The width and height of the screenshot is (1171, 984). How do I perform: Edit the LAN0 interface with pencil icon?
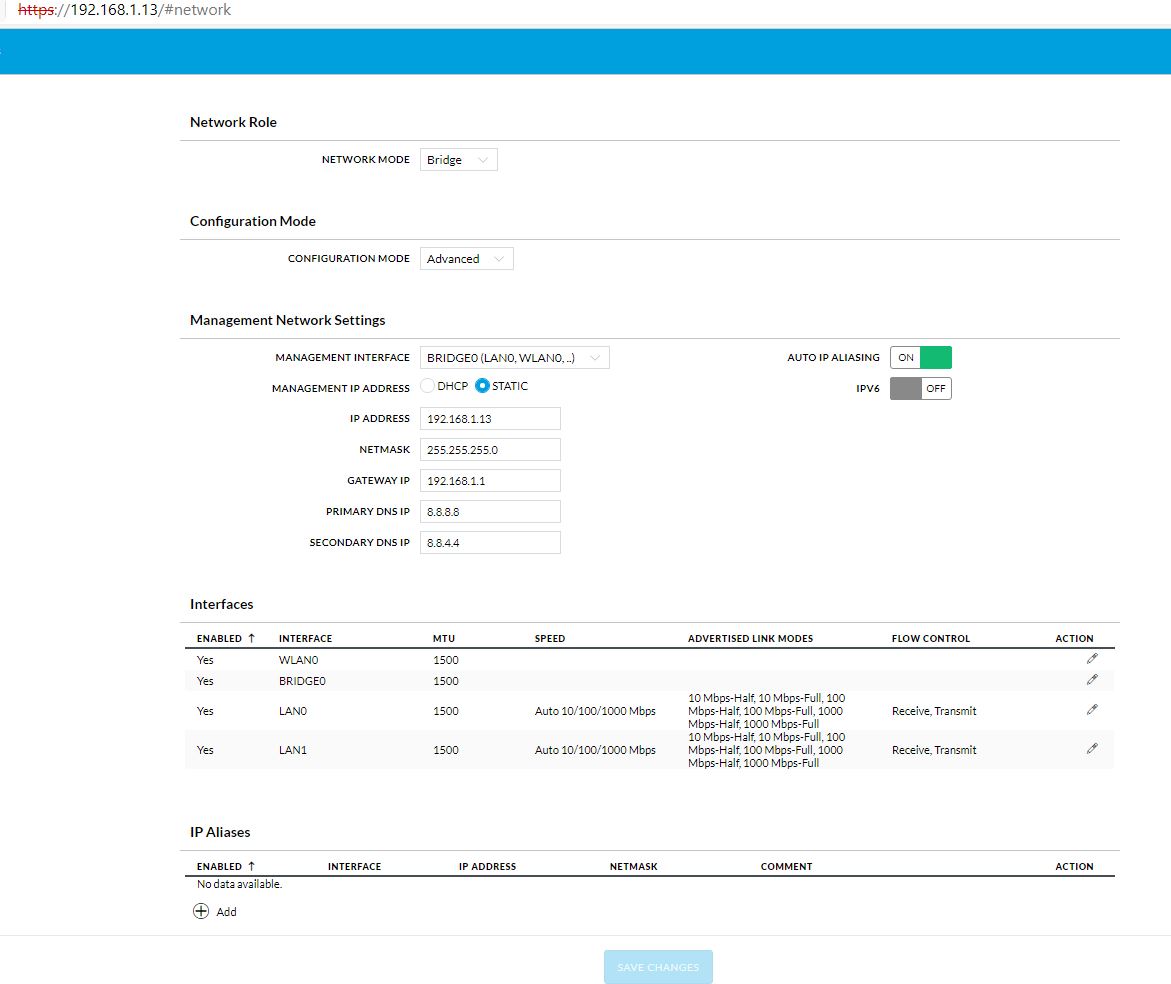pos(1092,709)
